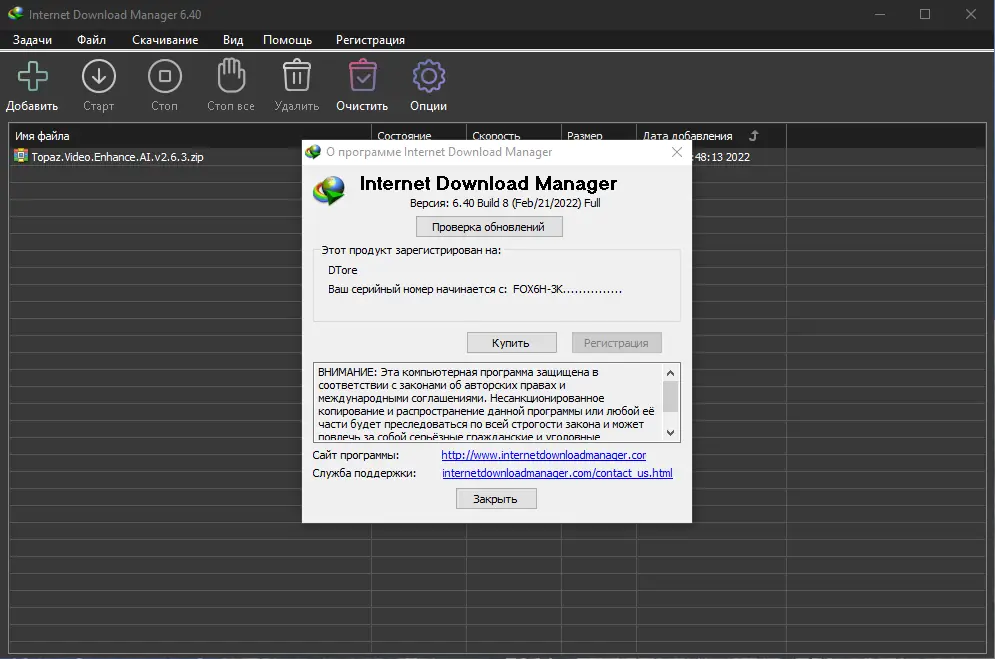Click the Add (Добавить) toolbar icon
The image size is (995, 659).
[32, 76]
